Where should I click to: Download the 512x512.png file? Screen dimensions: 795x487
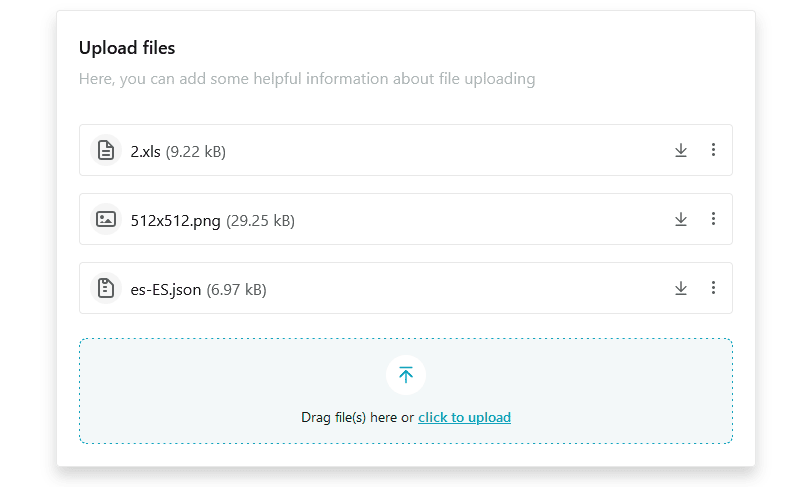point(680,219)
